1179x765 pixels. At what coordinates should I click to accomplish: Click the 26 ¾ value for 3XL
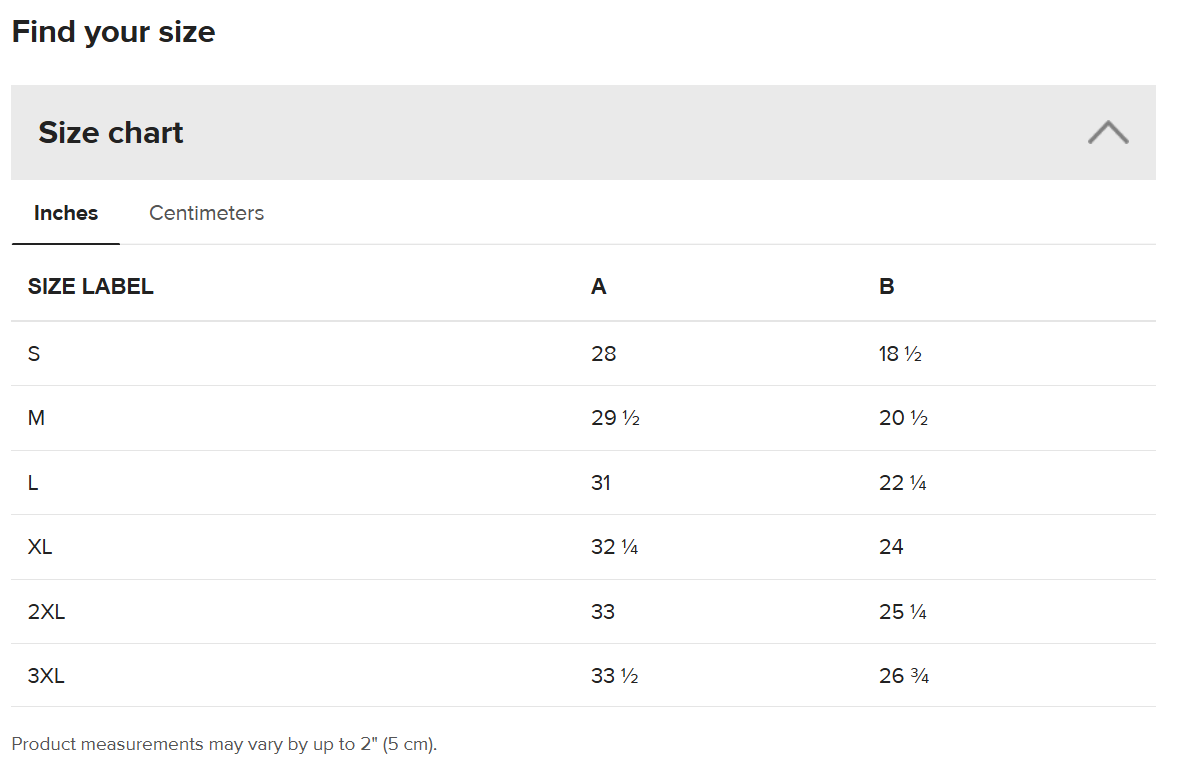tap(904, 675)
